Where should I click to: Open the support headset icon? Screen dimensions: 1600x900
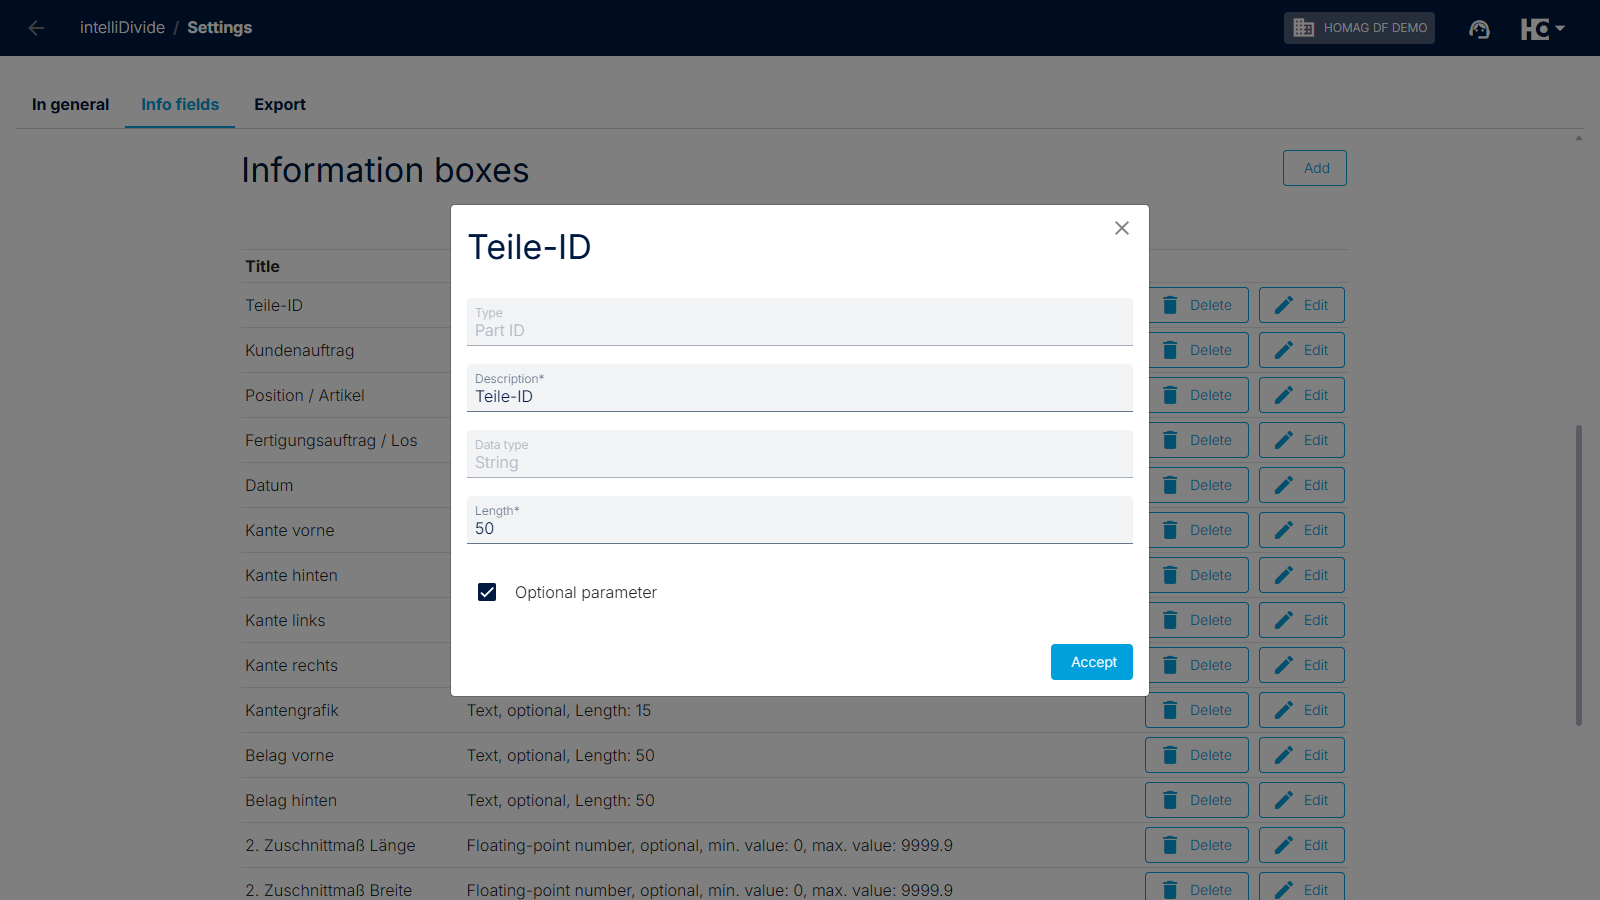click(x=1479, y=28)
